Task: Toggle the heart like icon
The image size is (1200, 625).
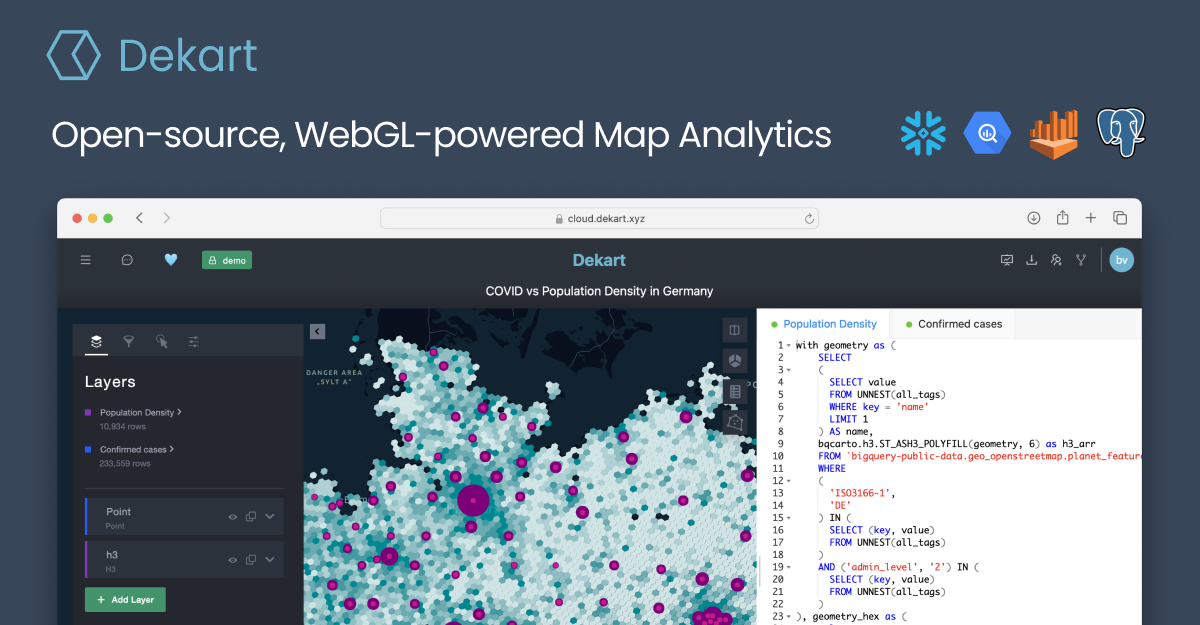Action: click(171, 259)
